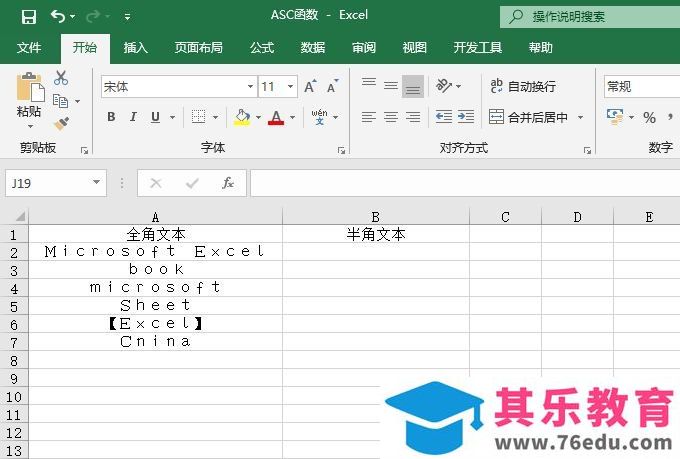Open 合并后居中 dropdown arrow
The height and width of the screenshot is (459, 680).
(x=581, y=117)
